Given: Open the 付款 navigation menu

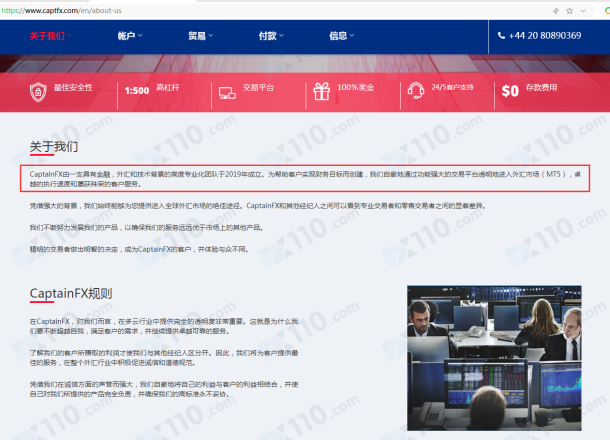Looking at the screenshot, I should 271,36.
